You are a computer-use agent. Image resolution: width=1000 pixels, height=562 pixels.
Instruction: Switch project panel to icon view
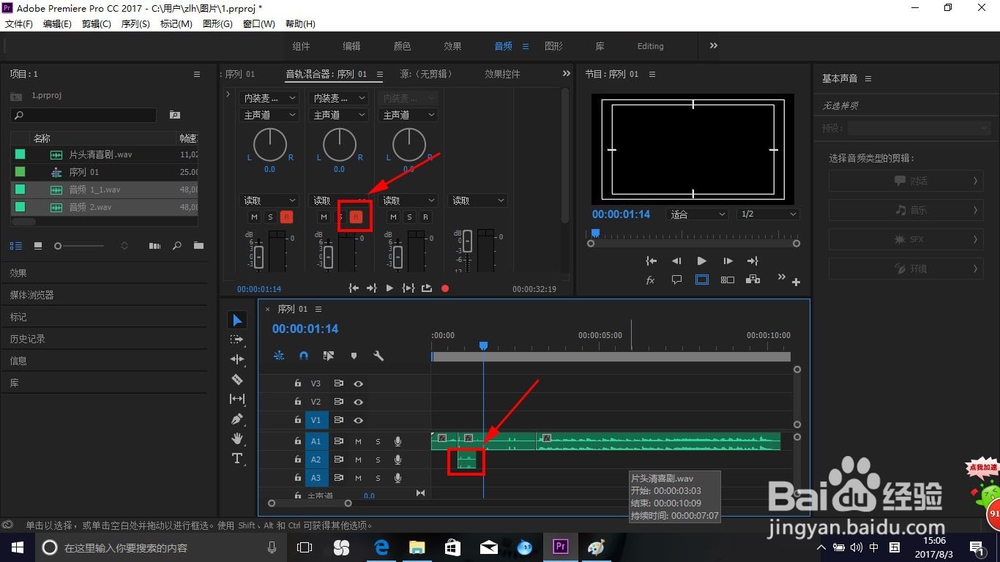(x=38, y=246)
